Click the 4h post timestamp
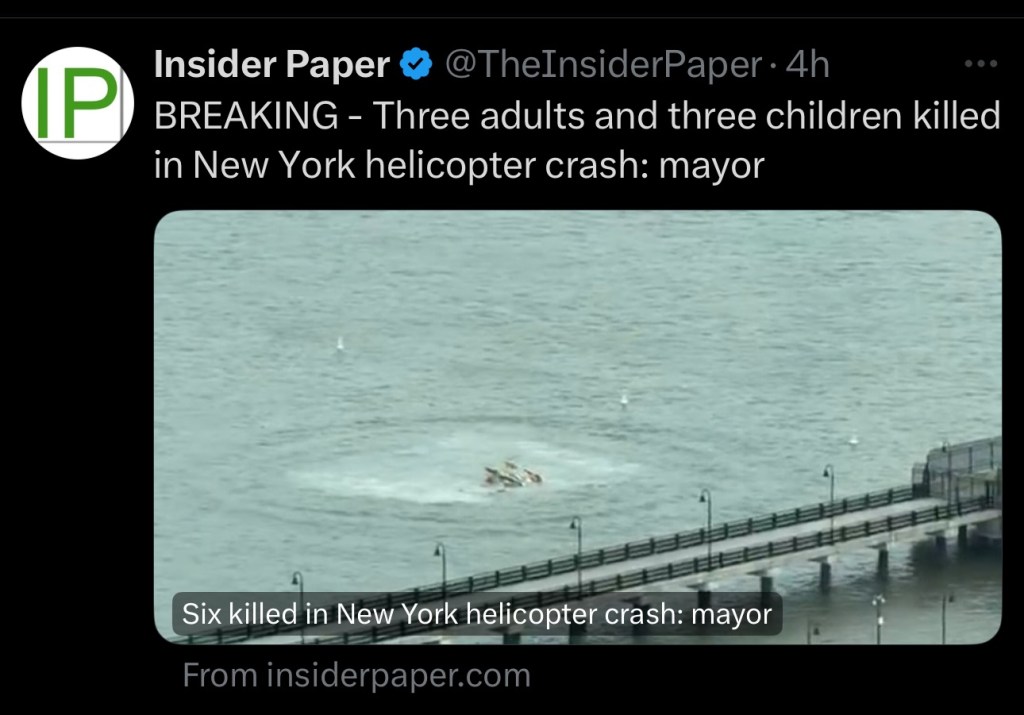Viewport: 1024px width, 715px height. click(x=807, y=65)
